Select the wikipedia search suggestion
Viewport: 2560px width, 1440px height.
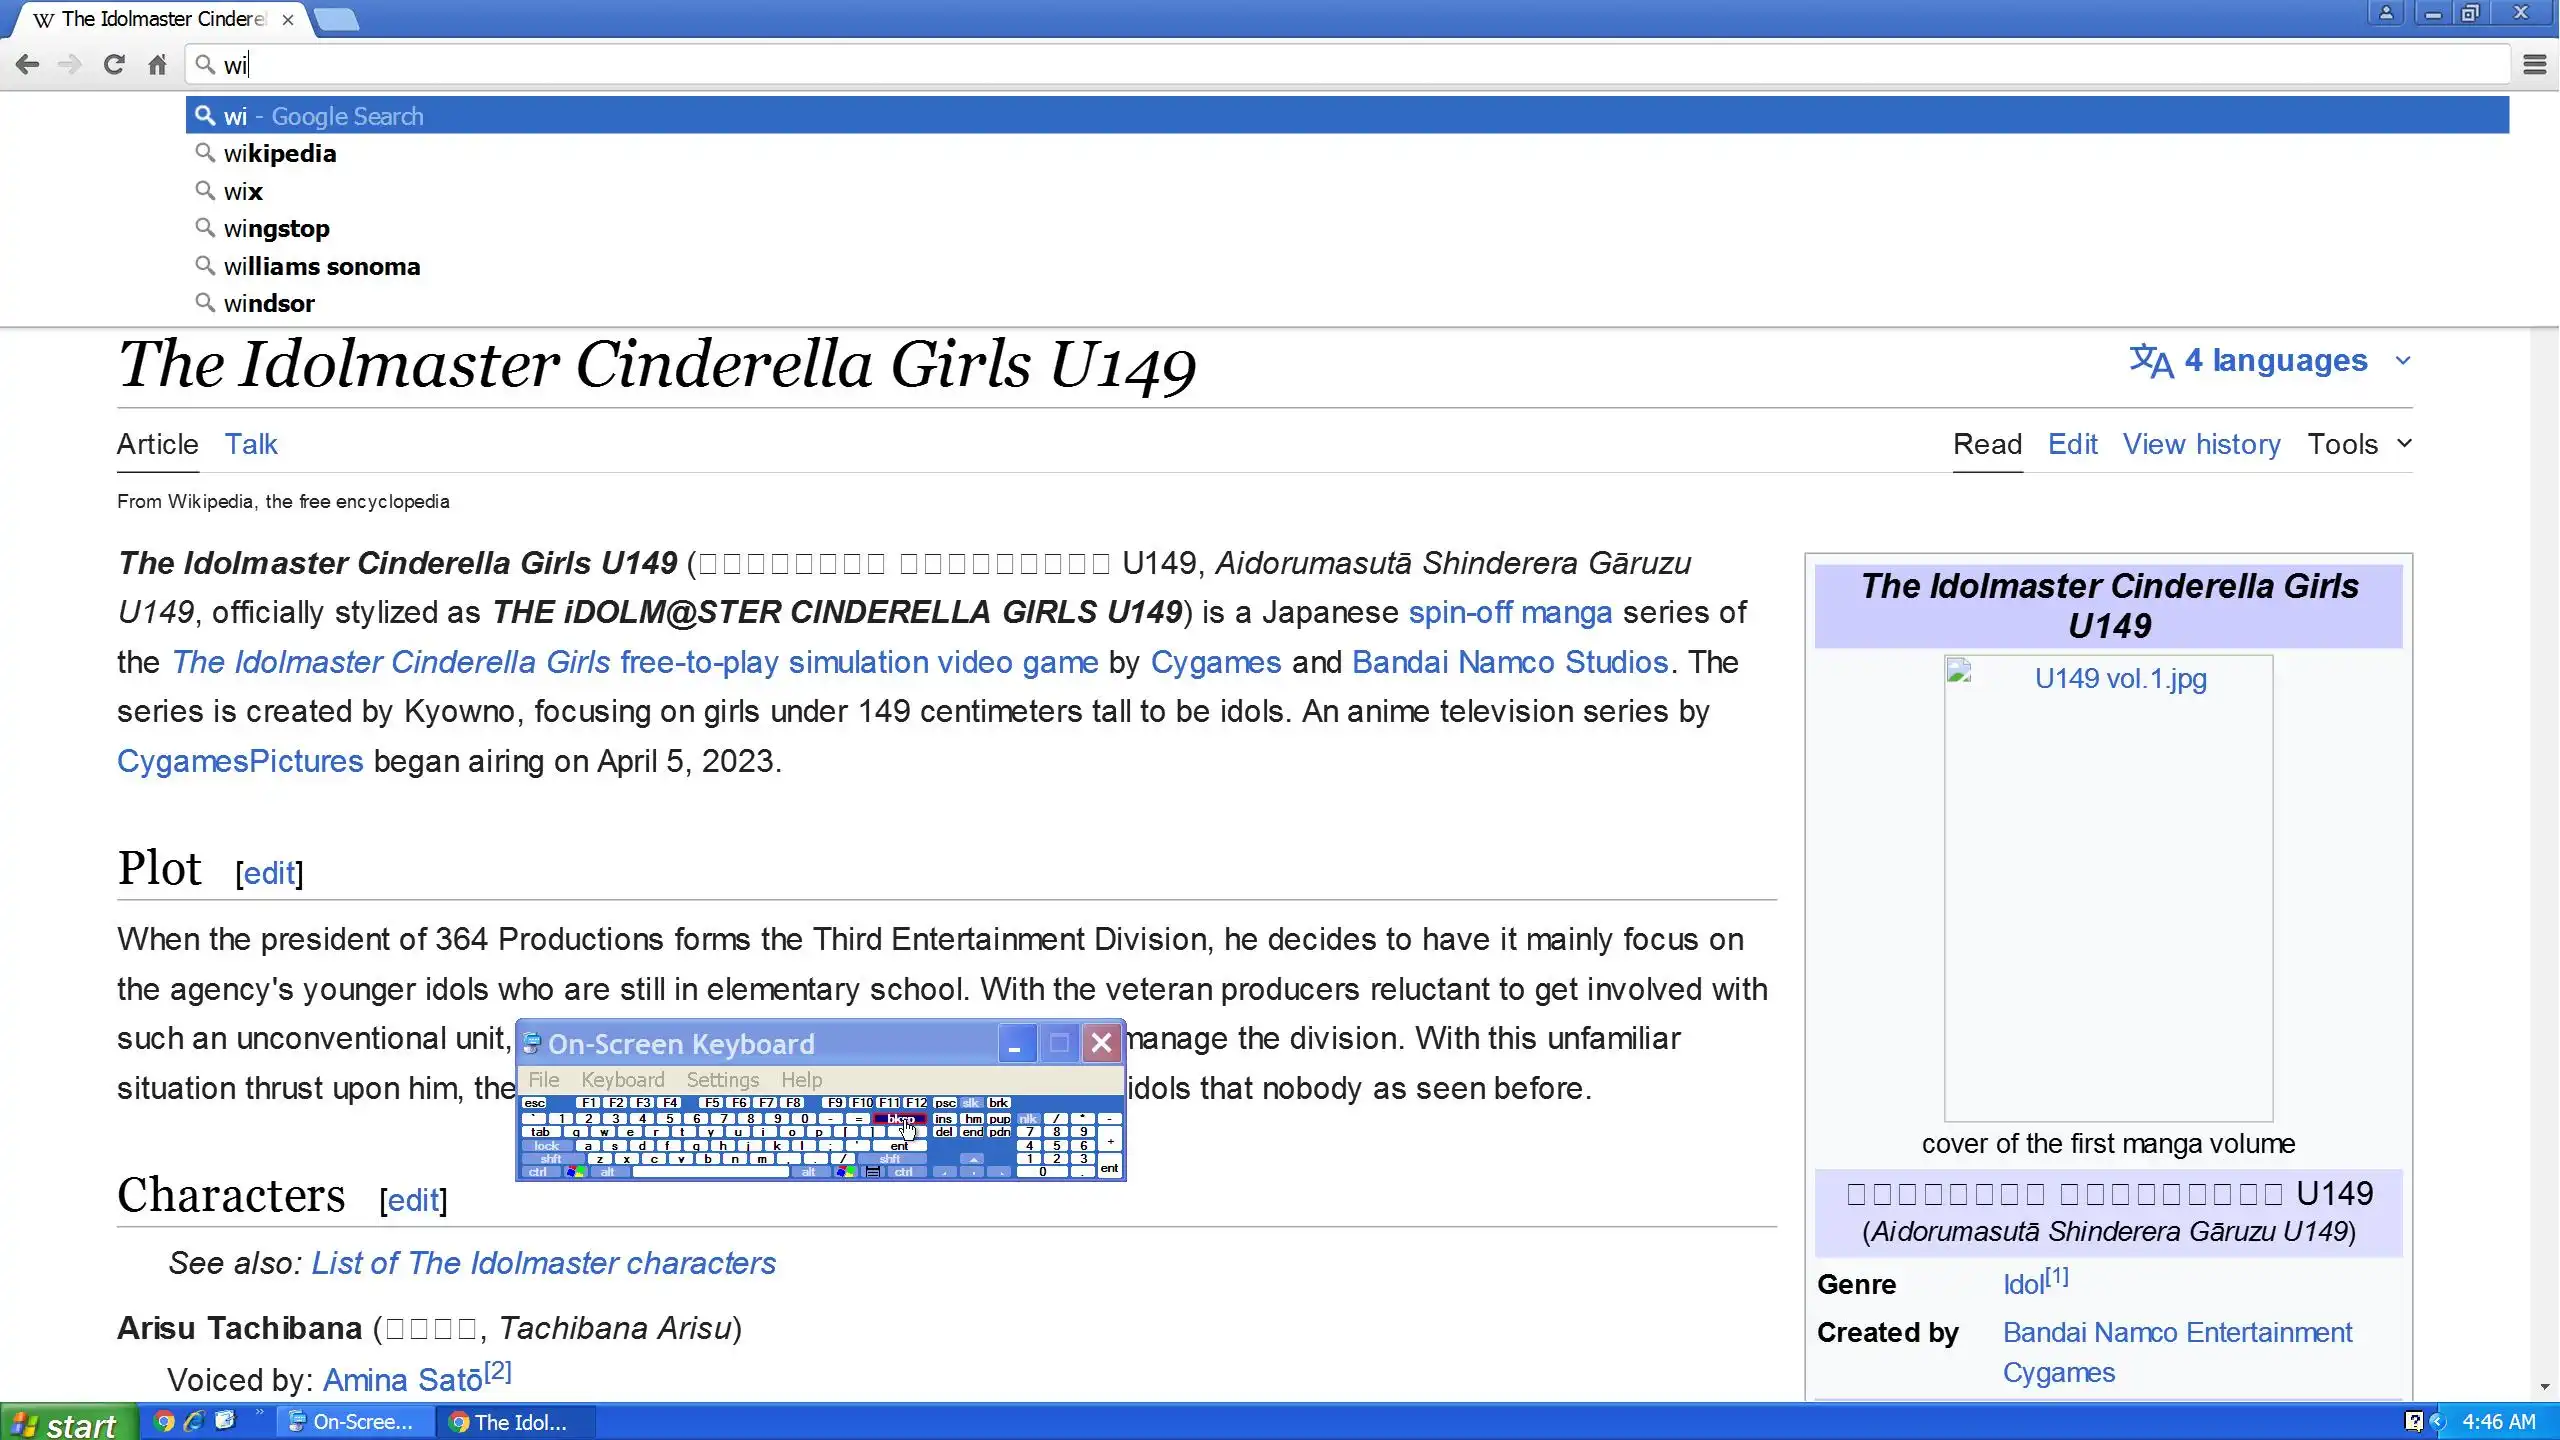(x=280, y=154)
